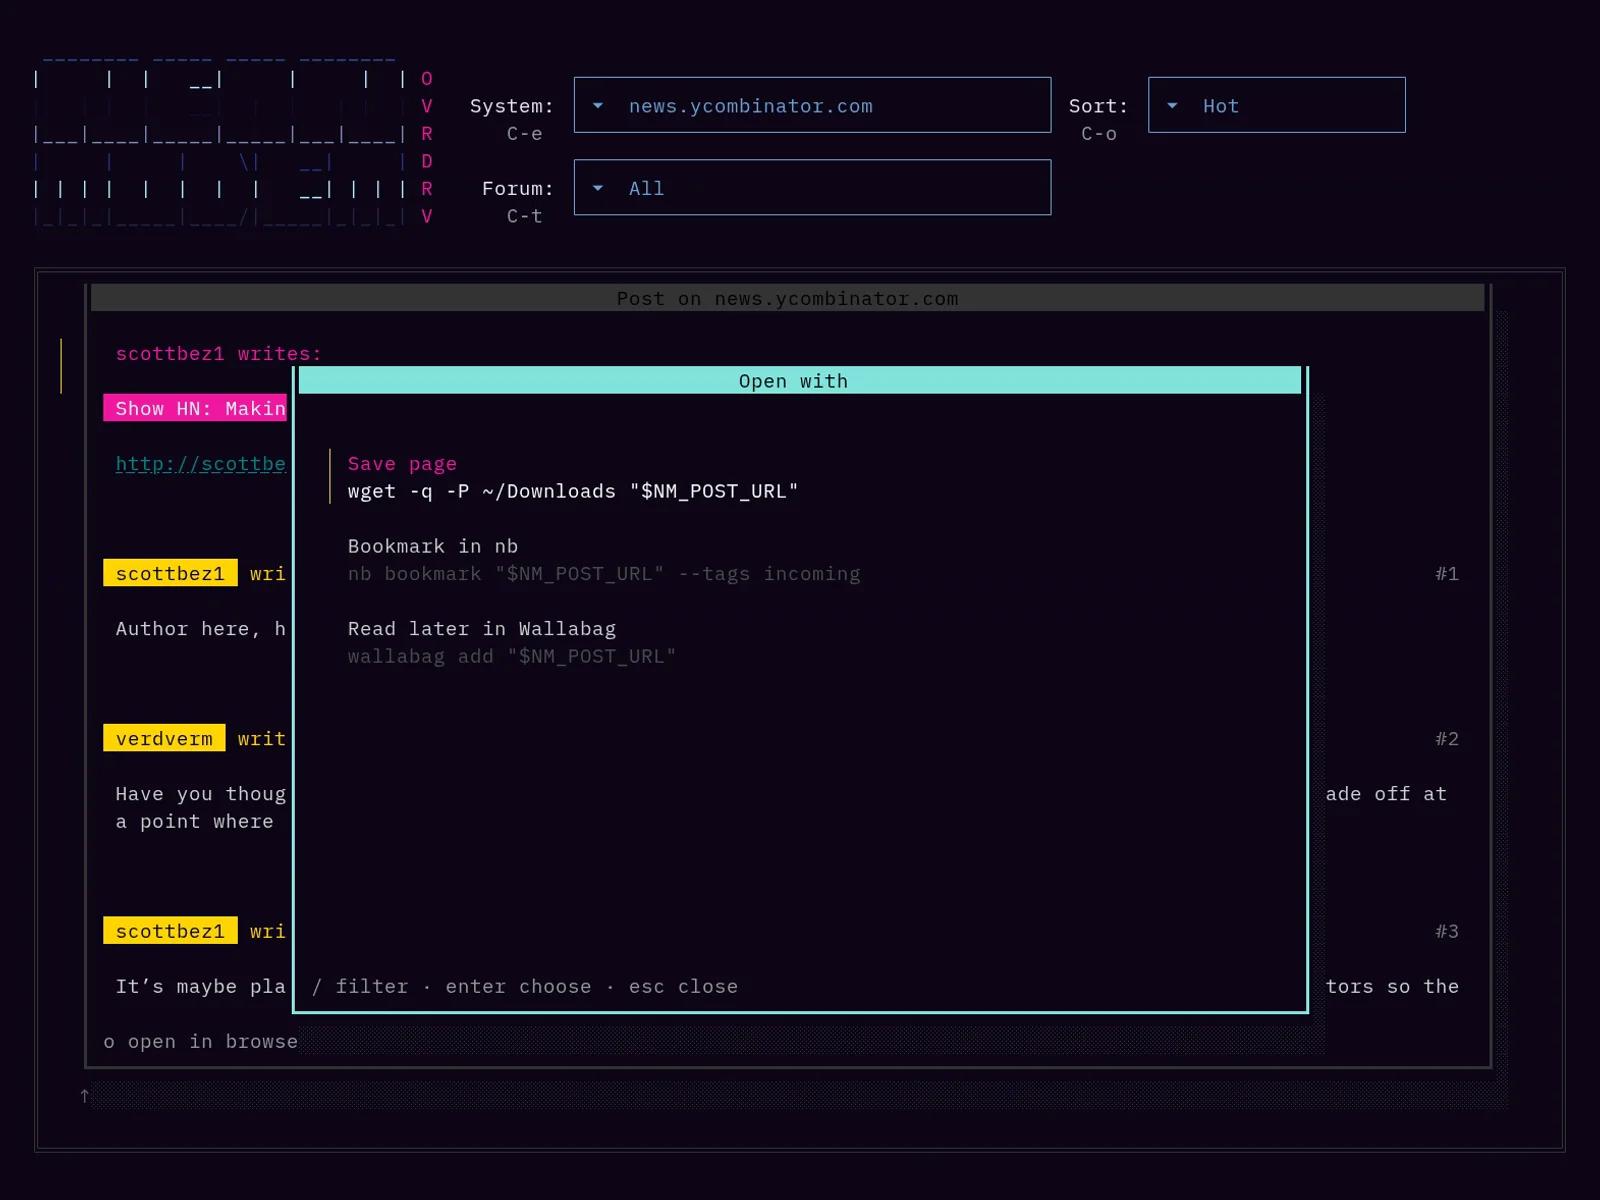Open the System dropdown news.ycombinator.com
Screen dimensions: 1600x1200
(x=812, y=105)
